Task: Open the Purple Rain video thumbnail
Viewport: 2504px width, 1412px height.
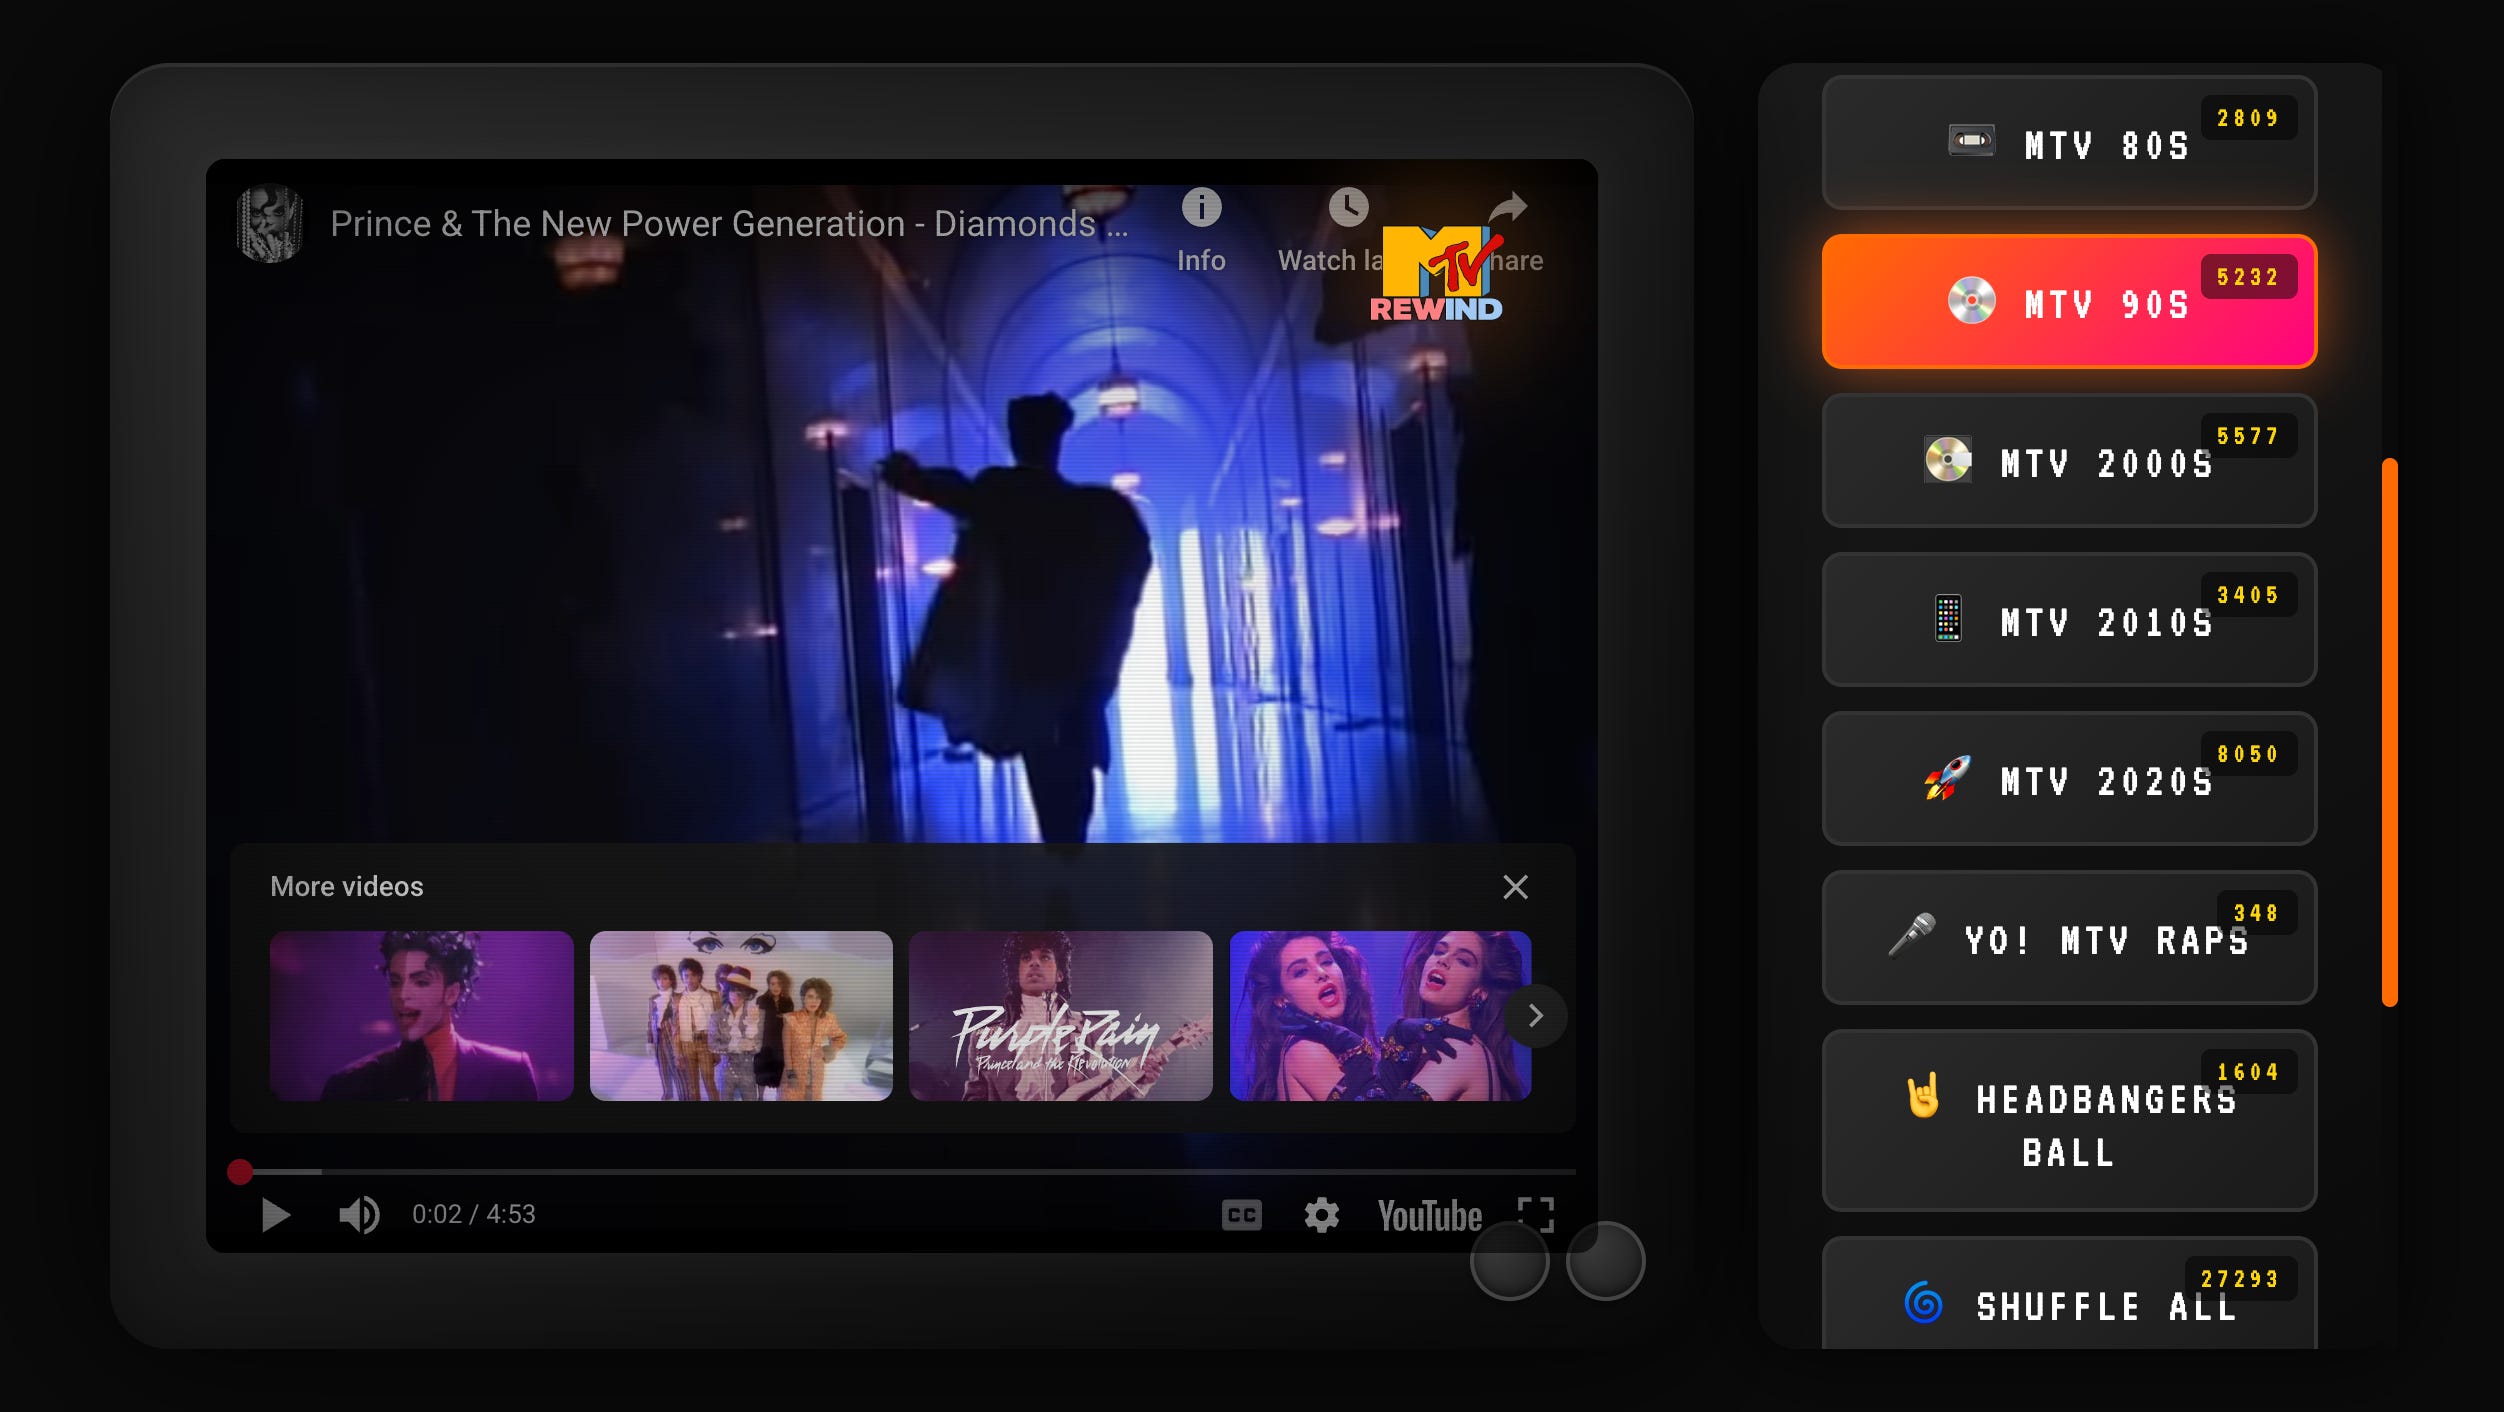Action: click(1060, 1016)
